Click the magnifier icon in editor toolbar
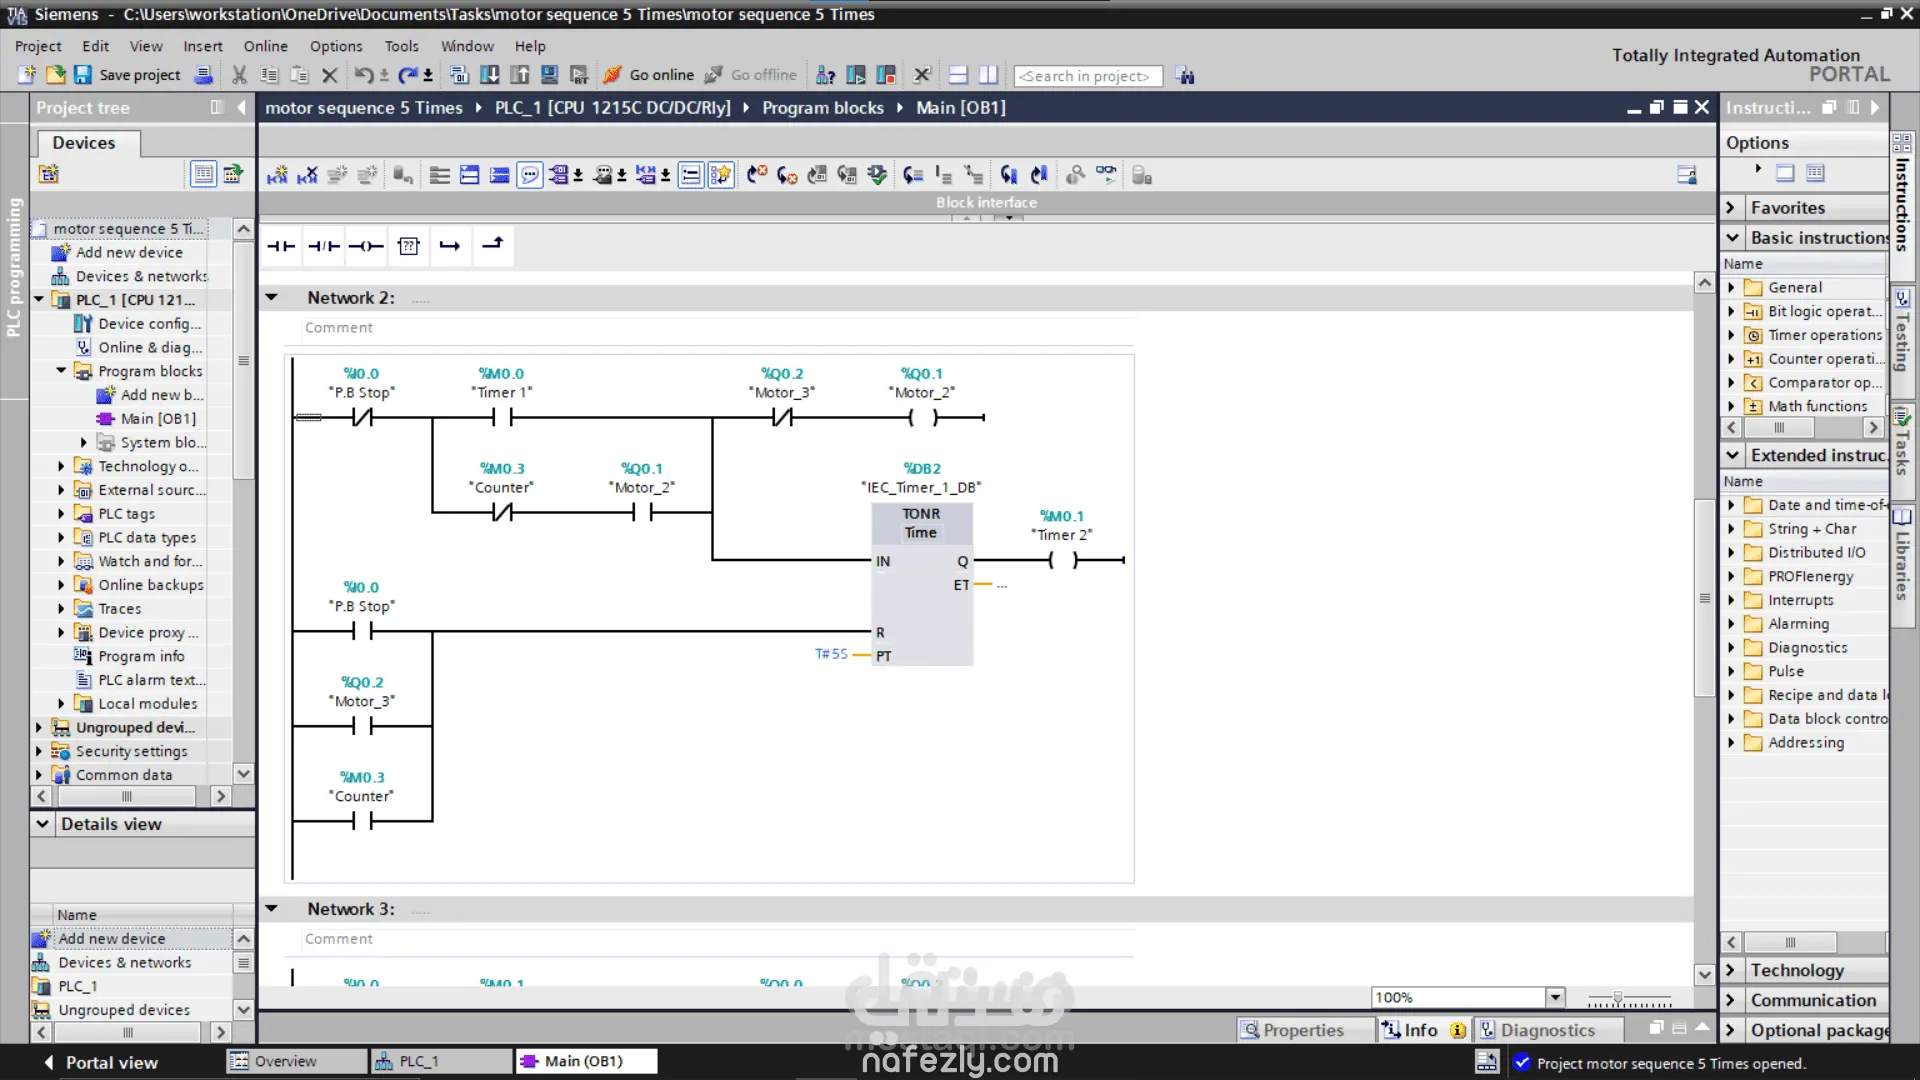1920x1080 pixels. click(1075, 175)
